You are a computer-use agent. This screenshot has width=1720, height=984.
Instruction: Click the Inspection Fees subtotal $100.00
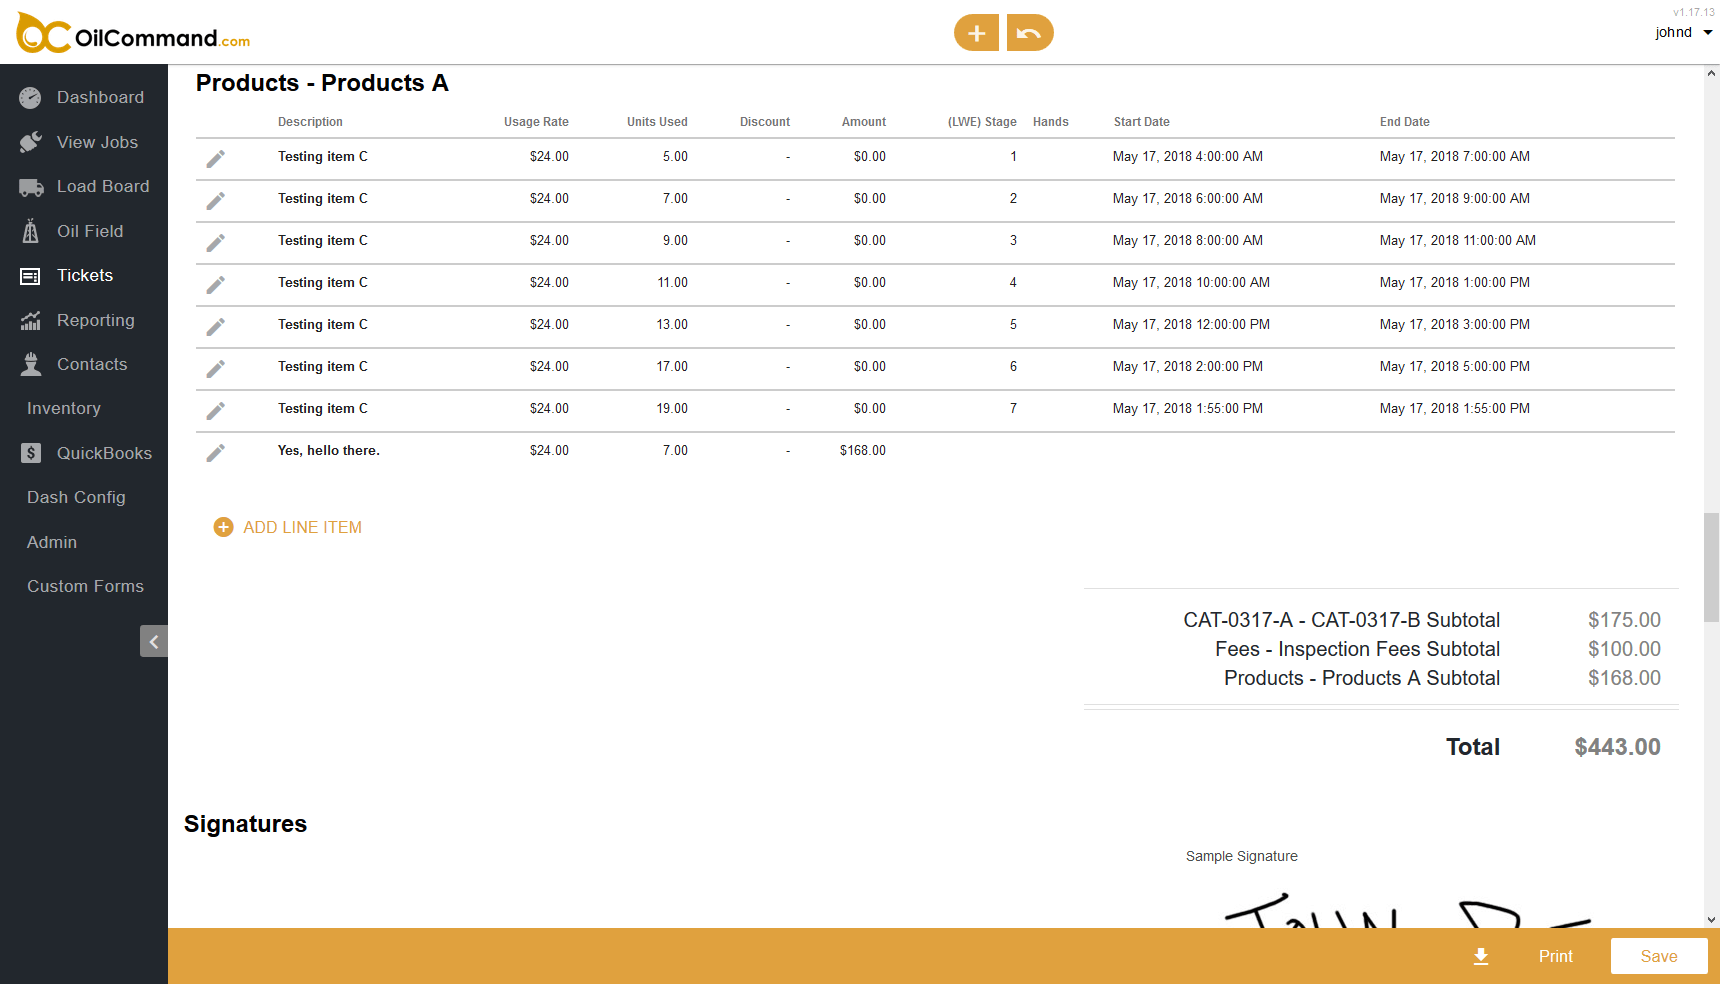pyautogui.click(x=1624, y=649)
